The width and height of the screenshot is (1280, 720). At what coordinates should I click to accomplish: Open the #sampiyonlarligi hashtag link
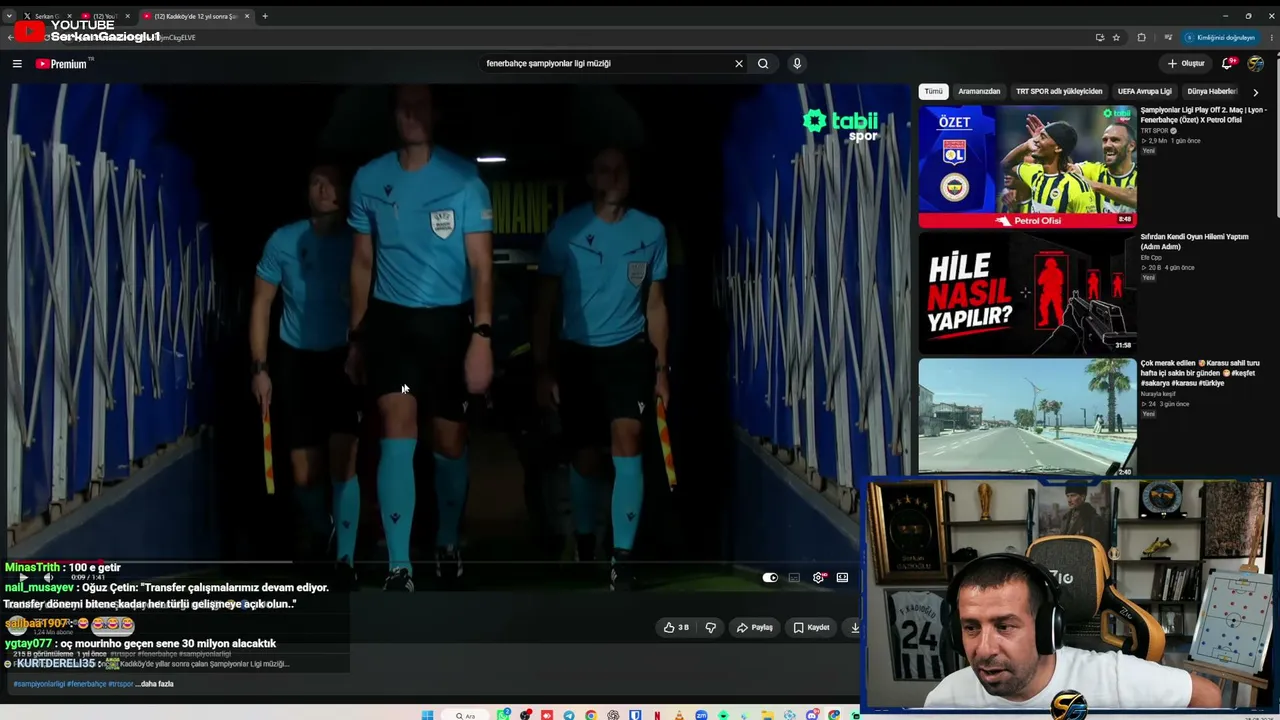[39, 684]
